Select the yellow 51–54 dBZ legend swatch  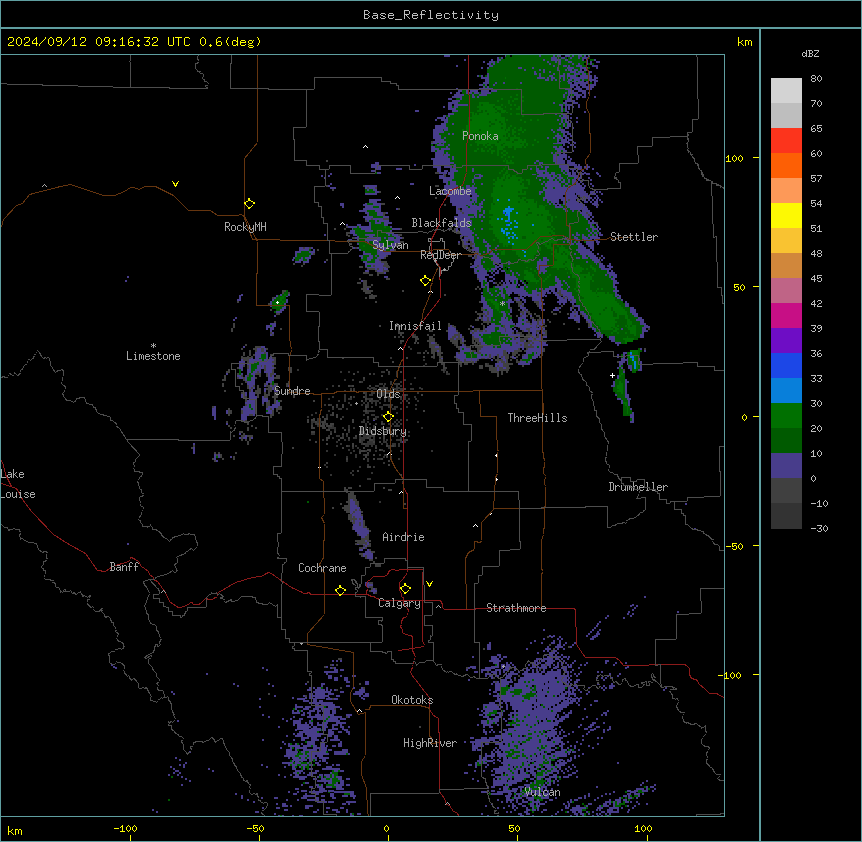click(x=786, y=215)
